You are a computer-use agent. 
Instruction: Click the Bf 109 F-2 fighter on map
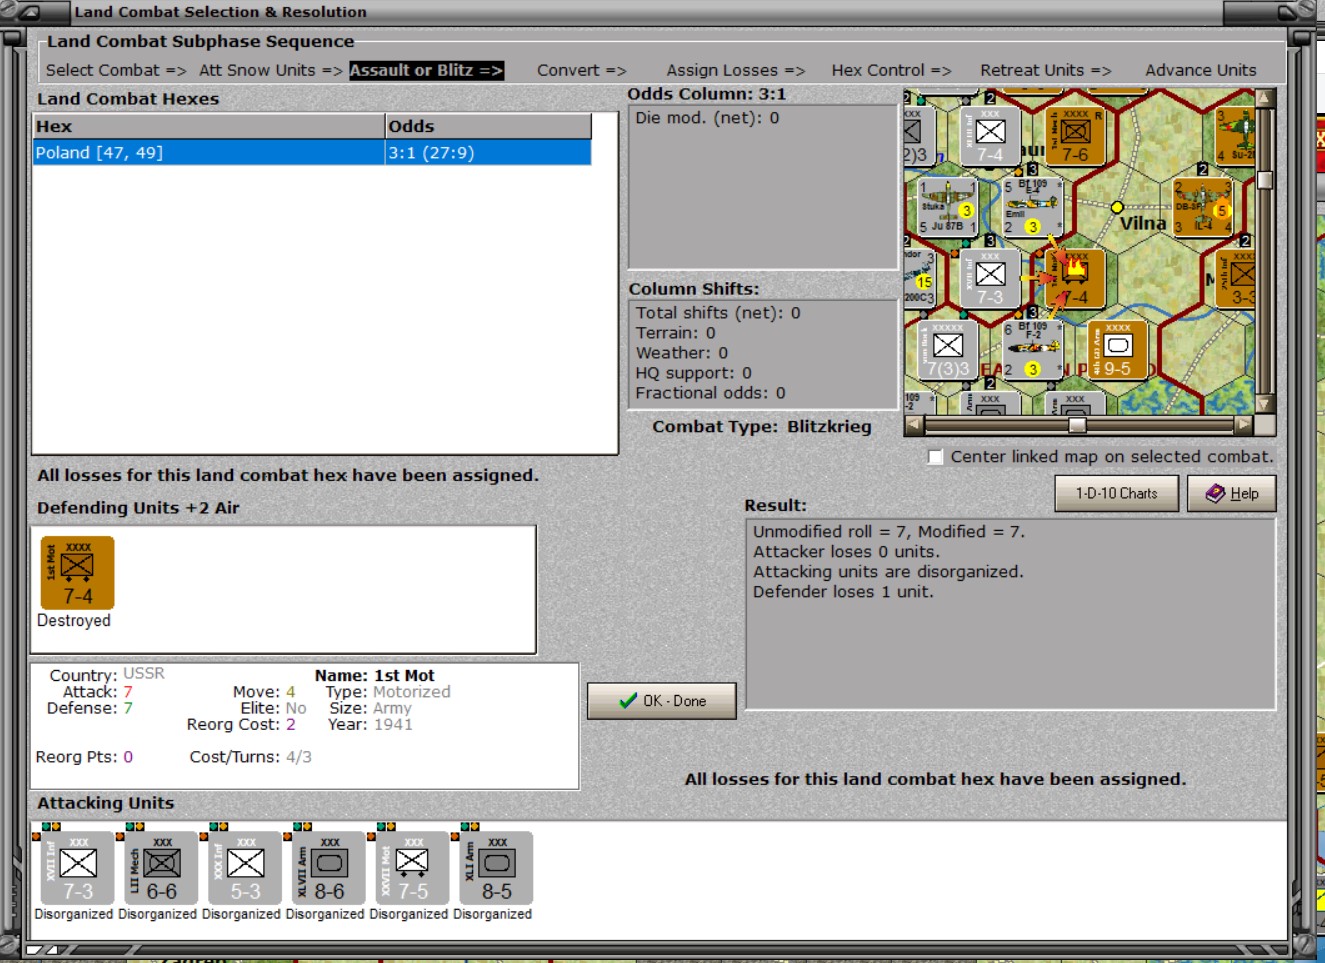tap(1032, 349)
